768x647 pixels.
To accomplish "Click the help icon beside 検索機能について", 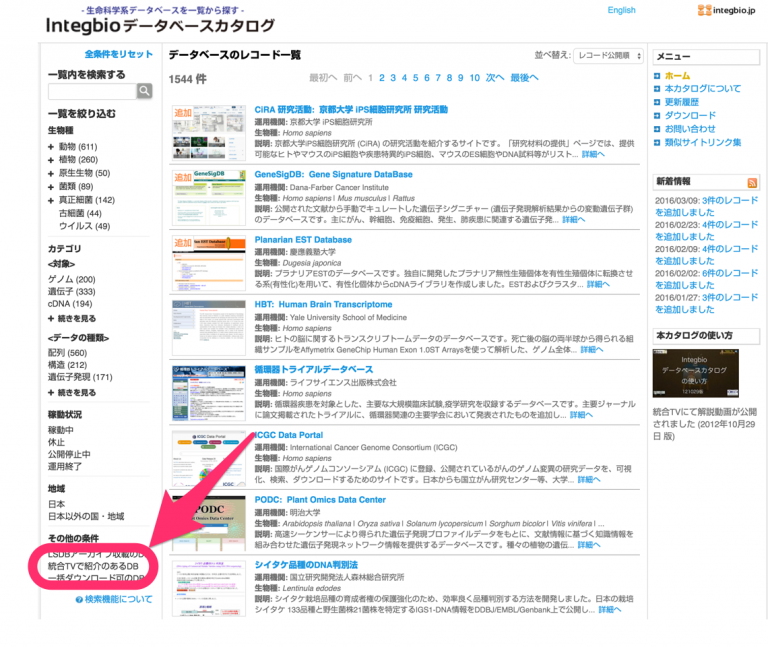I will point(79,599).
